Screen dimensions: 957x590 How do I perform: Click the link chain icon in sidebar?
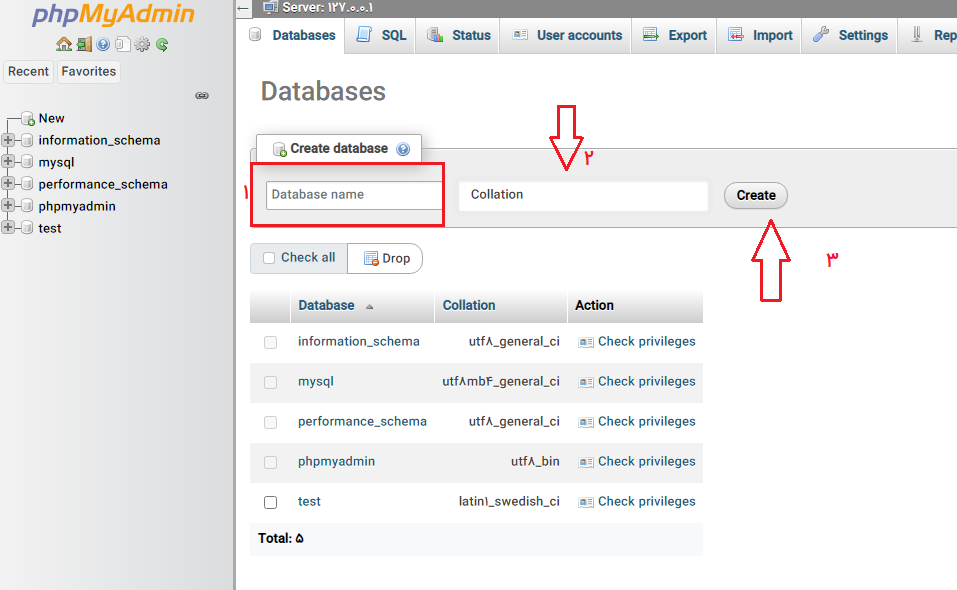(202, 96)
